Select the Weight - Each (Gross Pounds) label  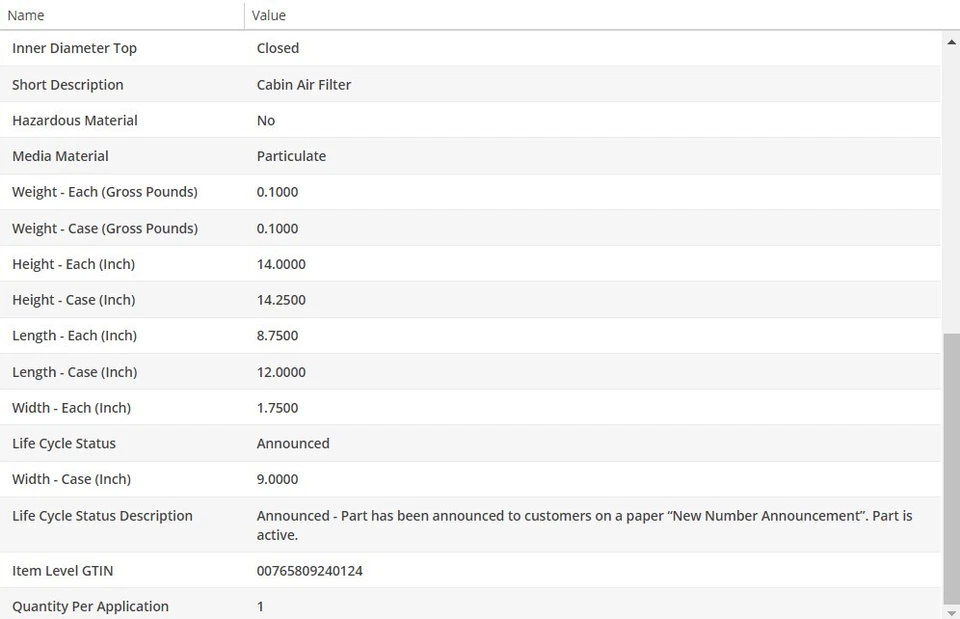105,192
